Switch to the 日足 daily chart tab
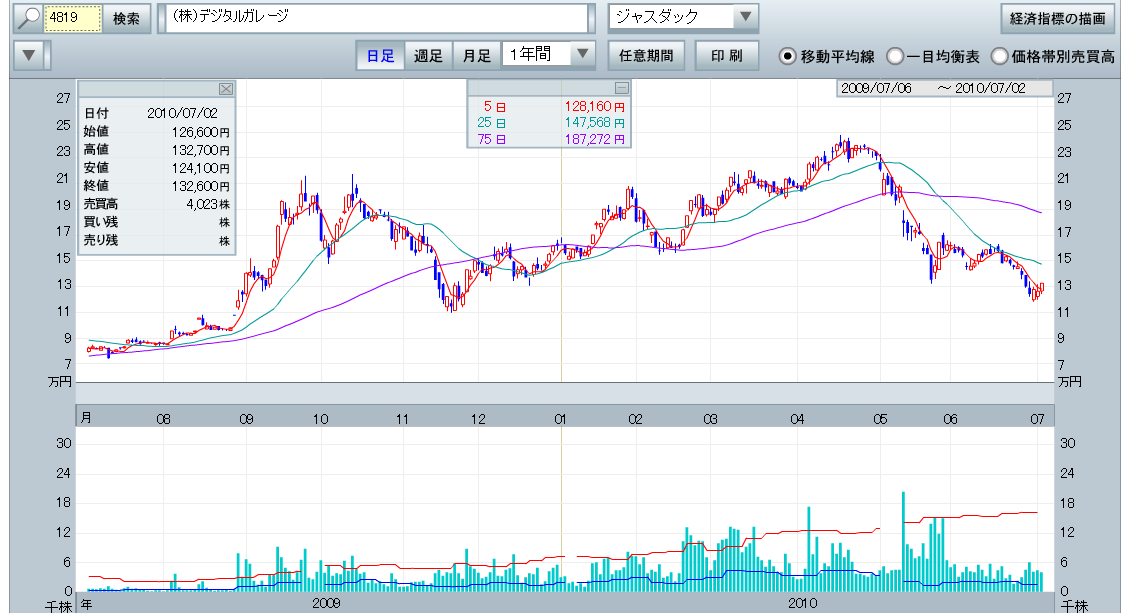 click(x=380, y=56)
